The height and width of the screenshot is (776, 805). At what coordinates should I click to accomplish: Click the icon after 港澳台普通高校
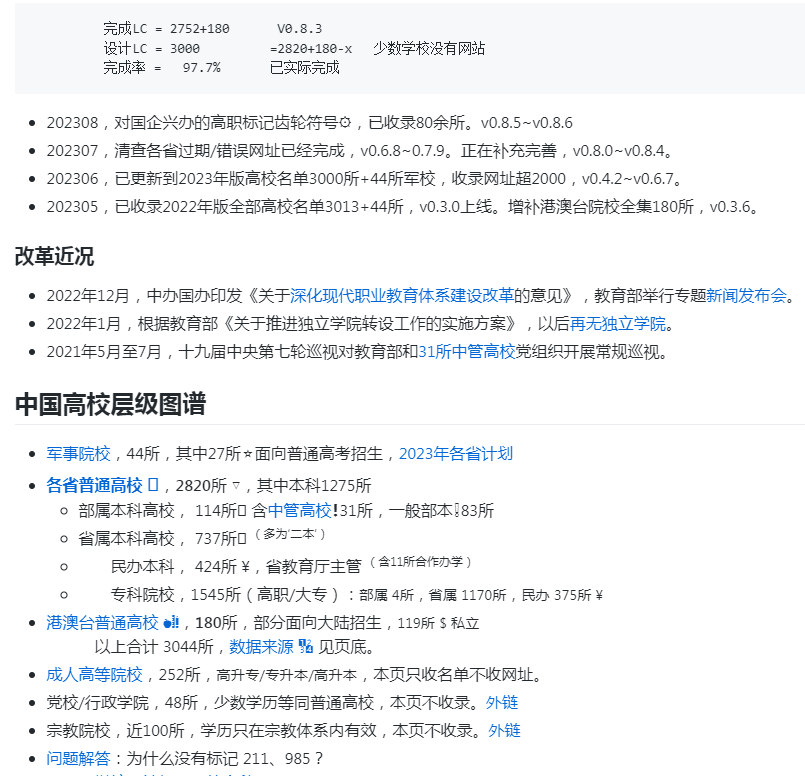tap(170, 622)
